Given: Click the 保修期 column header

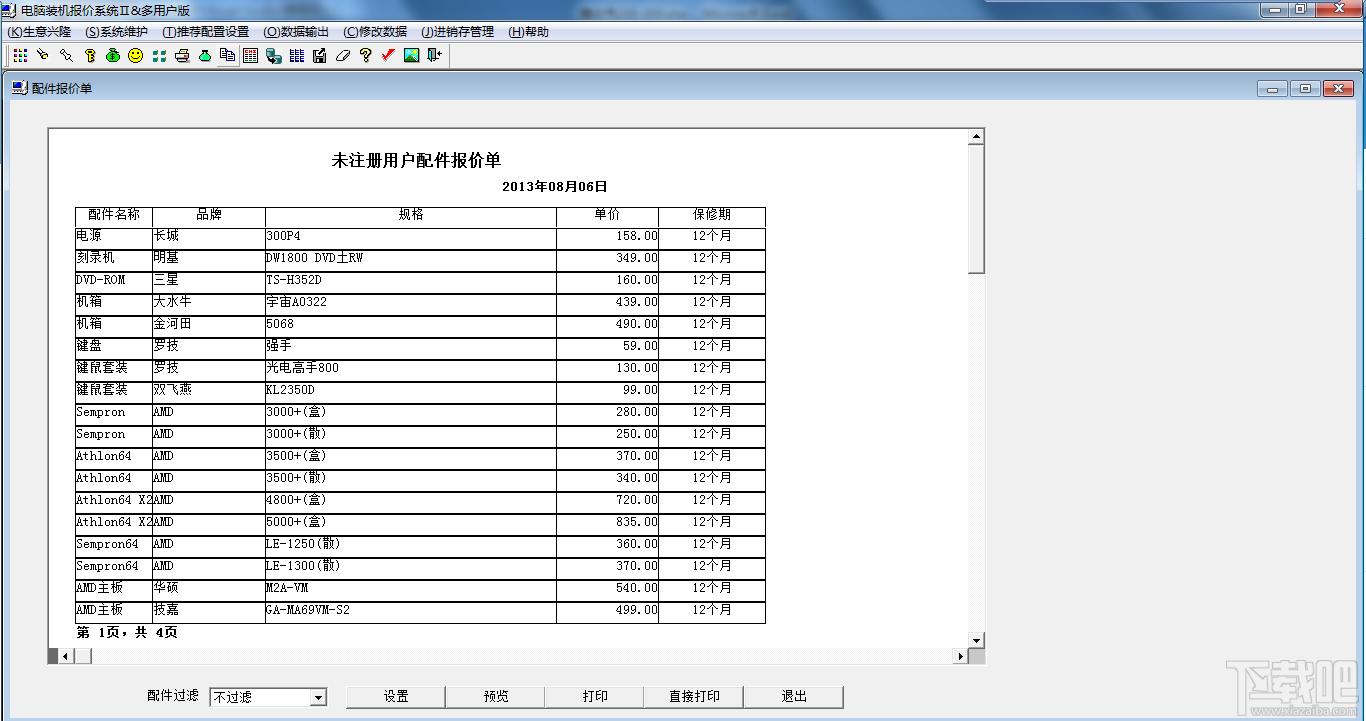Looking at the screenshot, I should point(712,215).
